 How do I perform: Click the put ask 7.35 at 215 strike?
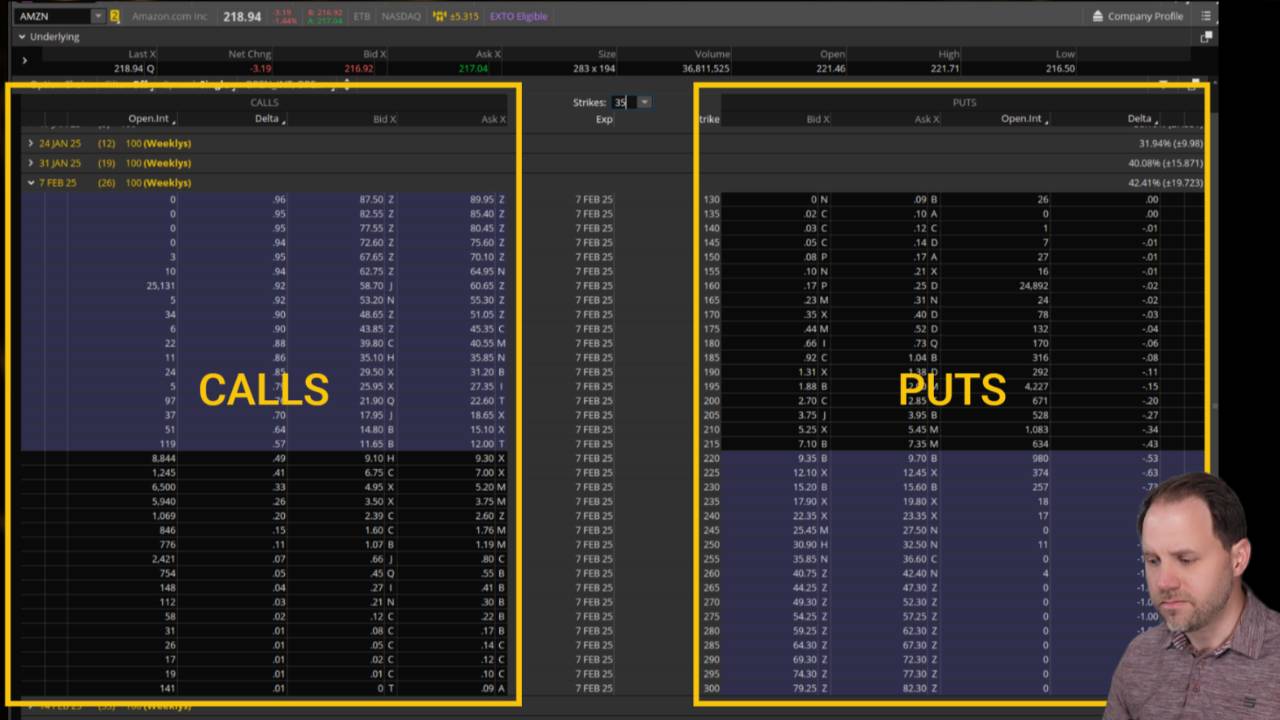click(x=917, y=444)
